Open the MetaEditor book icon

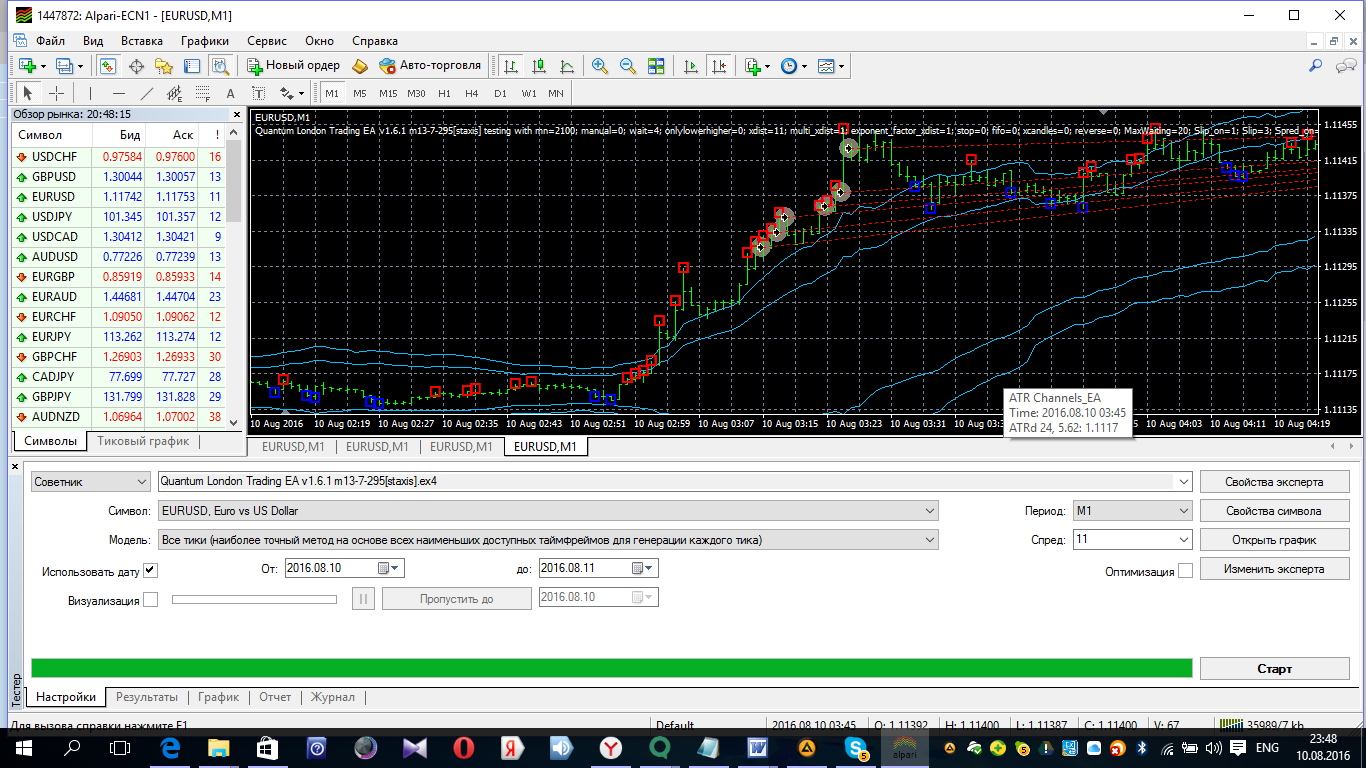(x=360, y=65)
